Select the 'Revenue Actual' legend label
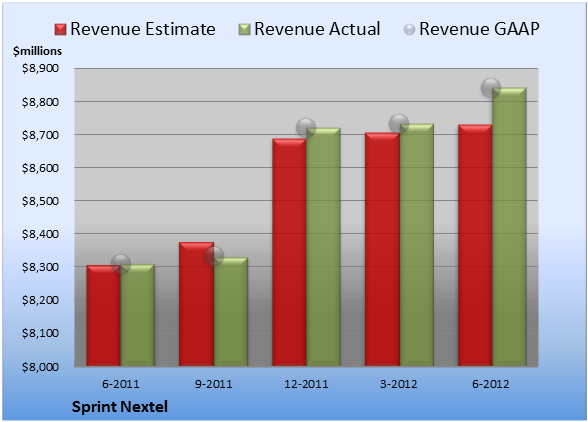 (x=317, y=29)
